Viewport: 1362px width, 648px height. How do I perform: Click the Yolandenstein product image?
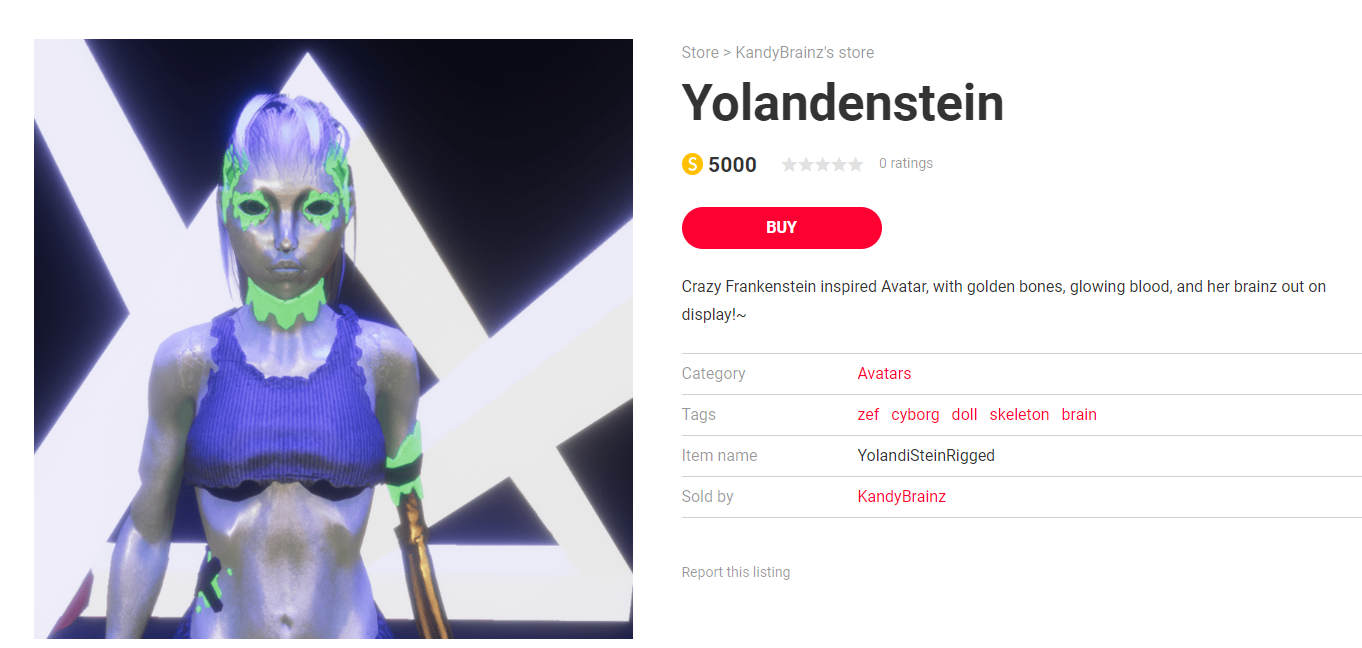pos(333,338)
